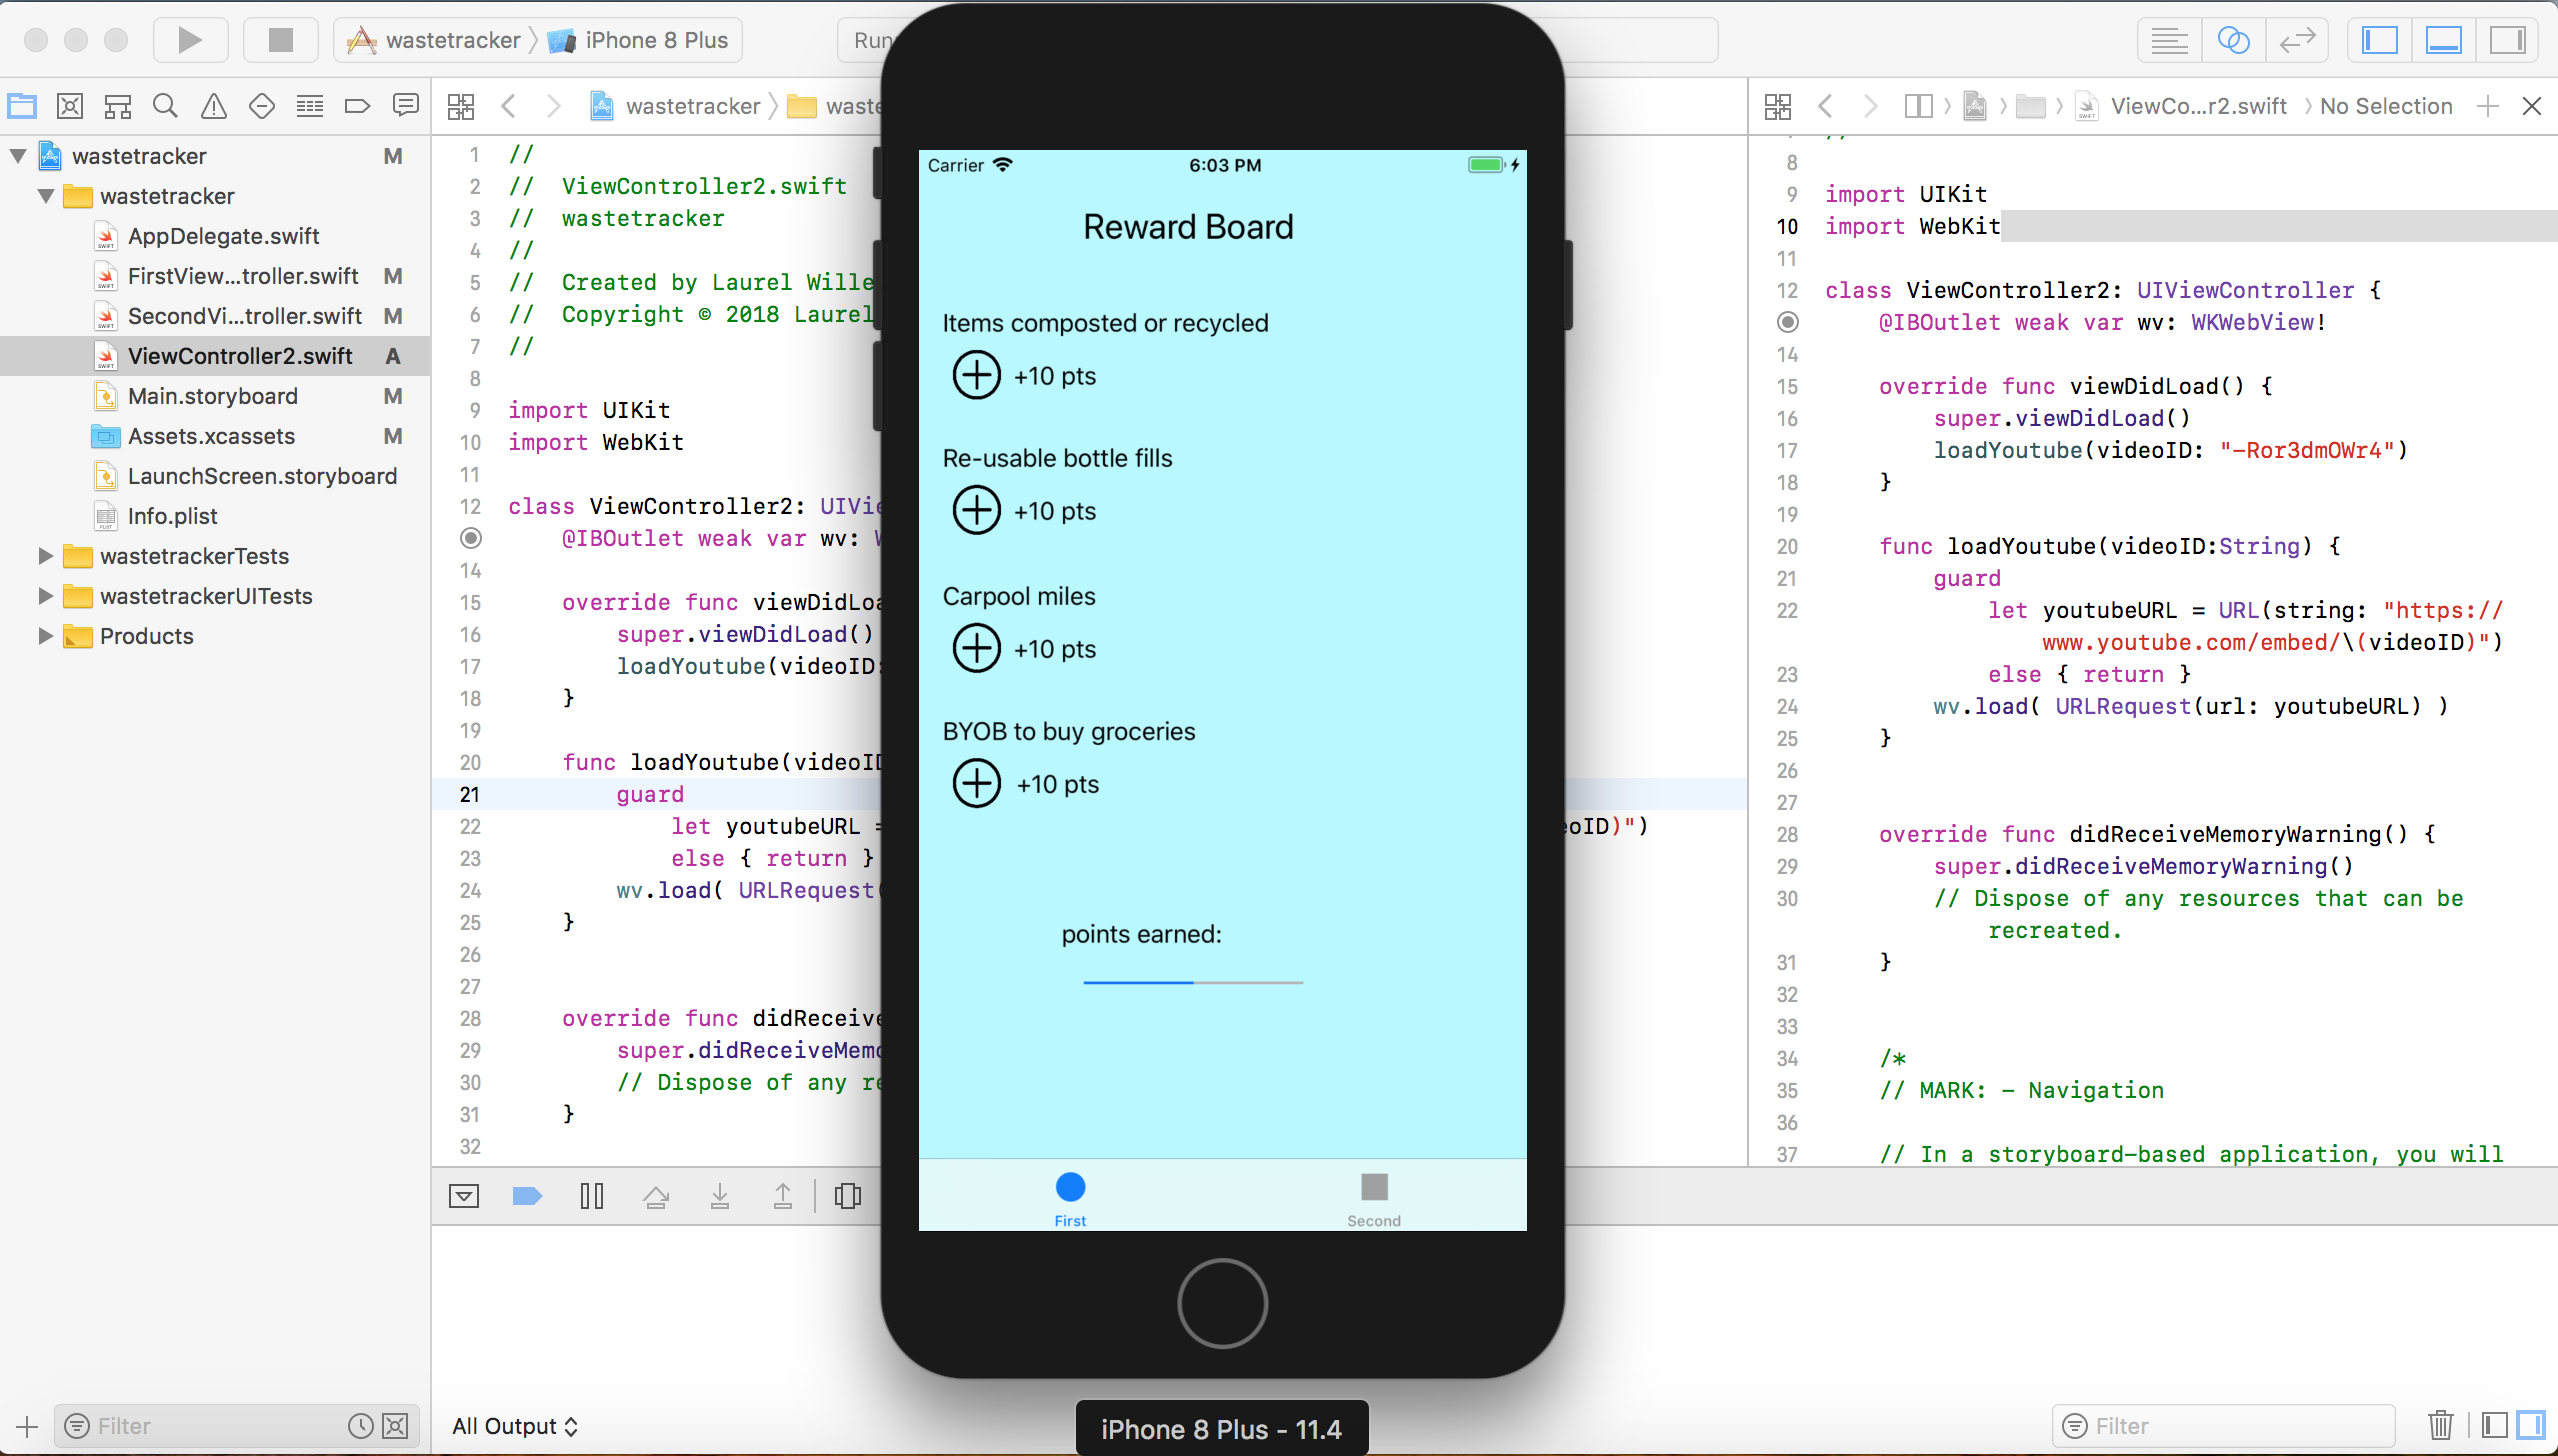Open Main.storyboard in the file navigator

click(x=212, y=396)
